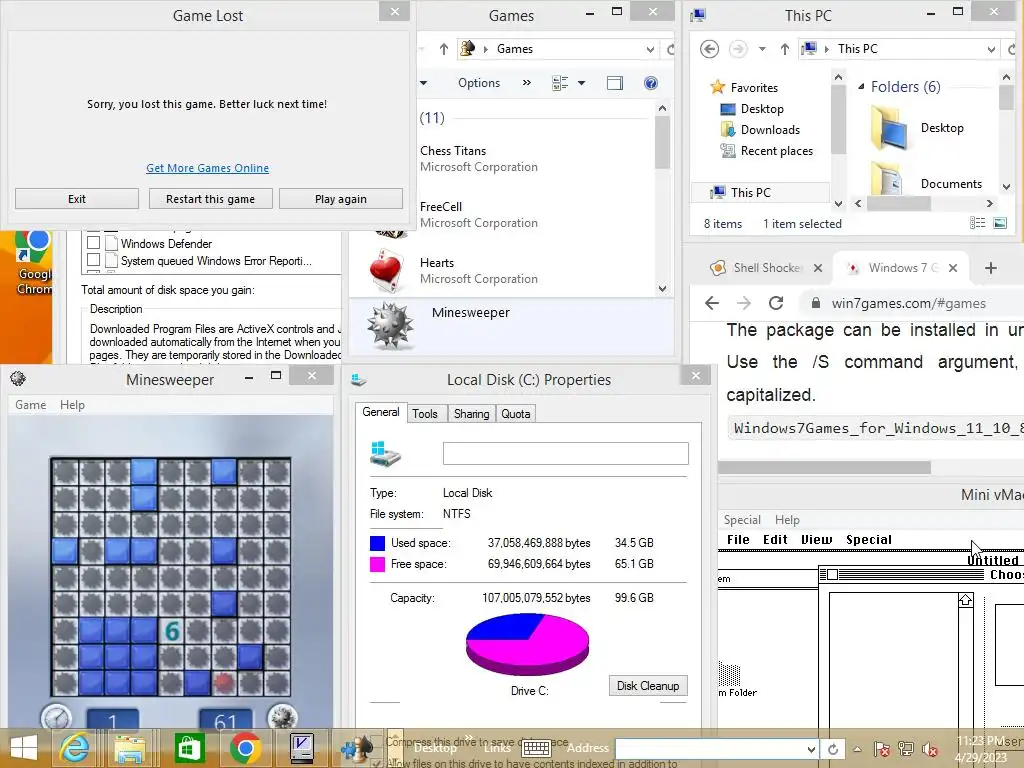The height and width of the screenshot is (768, 1024).
Task: Expand the Games address bar dropdown
Action: 650,49
